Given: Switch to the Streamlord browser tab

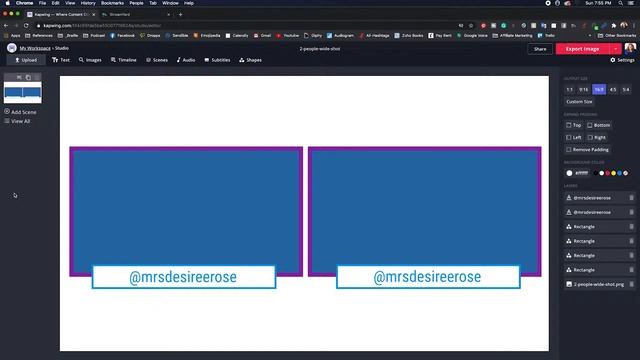Looking at the screenshot, I should [136, 15].
